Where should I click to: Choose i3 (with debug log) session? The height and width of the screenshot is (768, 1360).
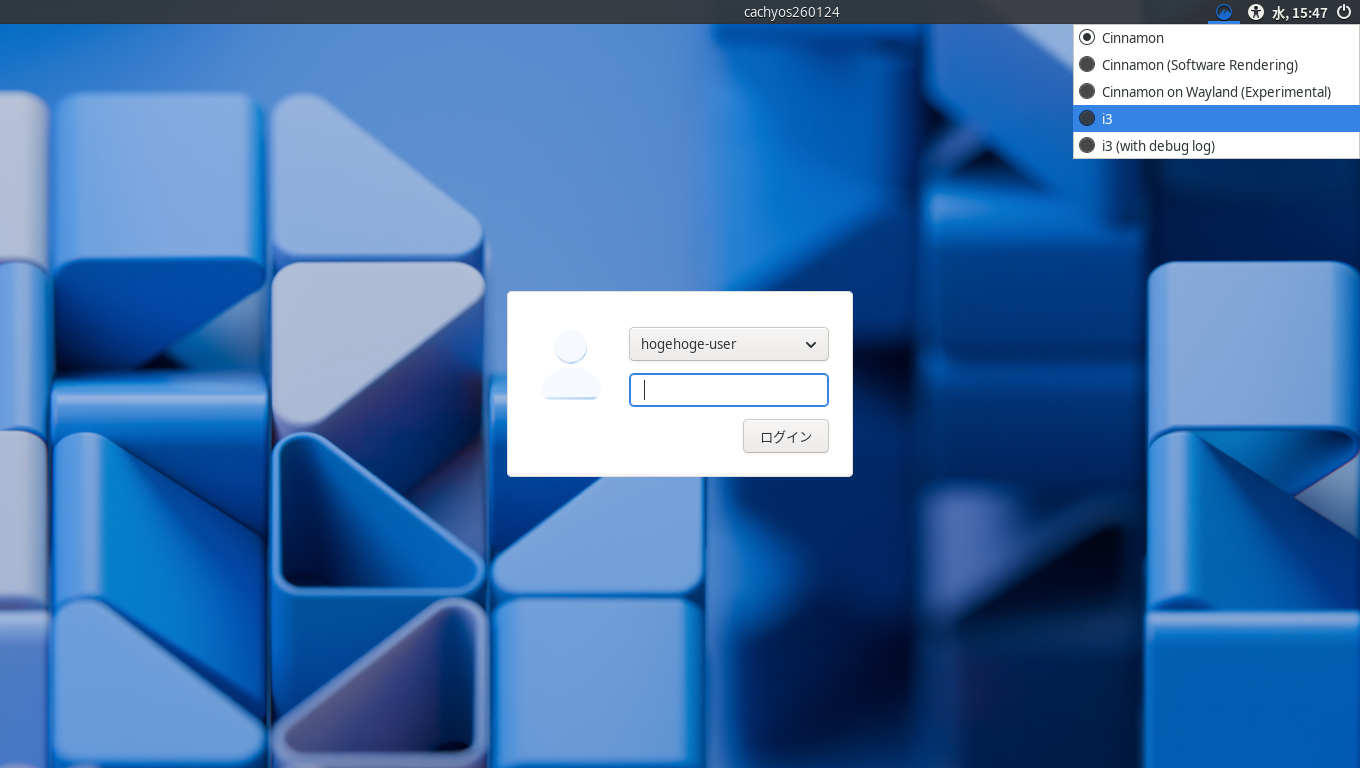pos(1216,146)
